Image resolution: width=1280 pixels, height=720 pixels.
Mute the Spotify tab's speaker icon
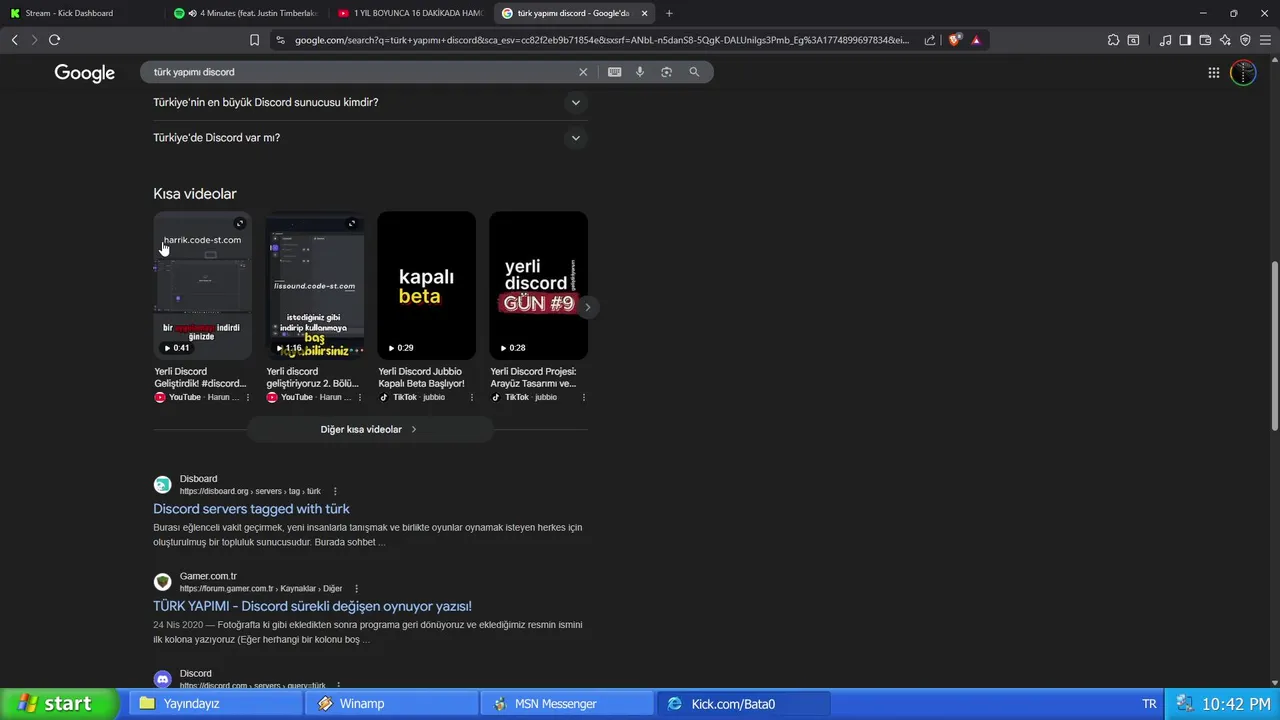coord(192,13)
